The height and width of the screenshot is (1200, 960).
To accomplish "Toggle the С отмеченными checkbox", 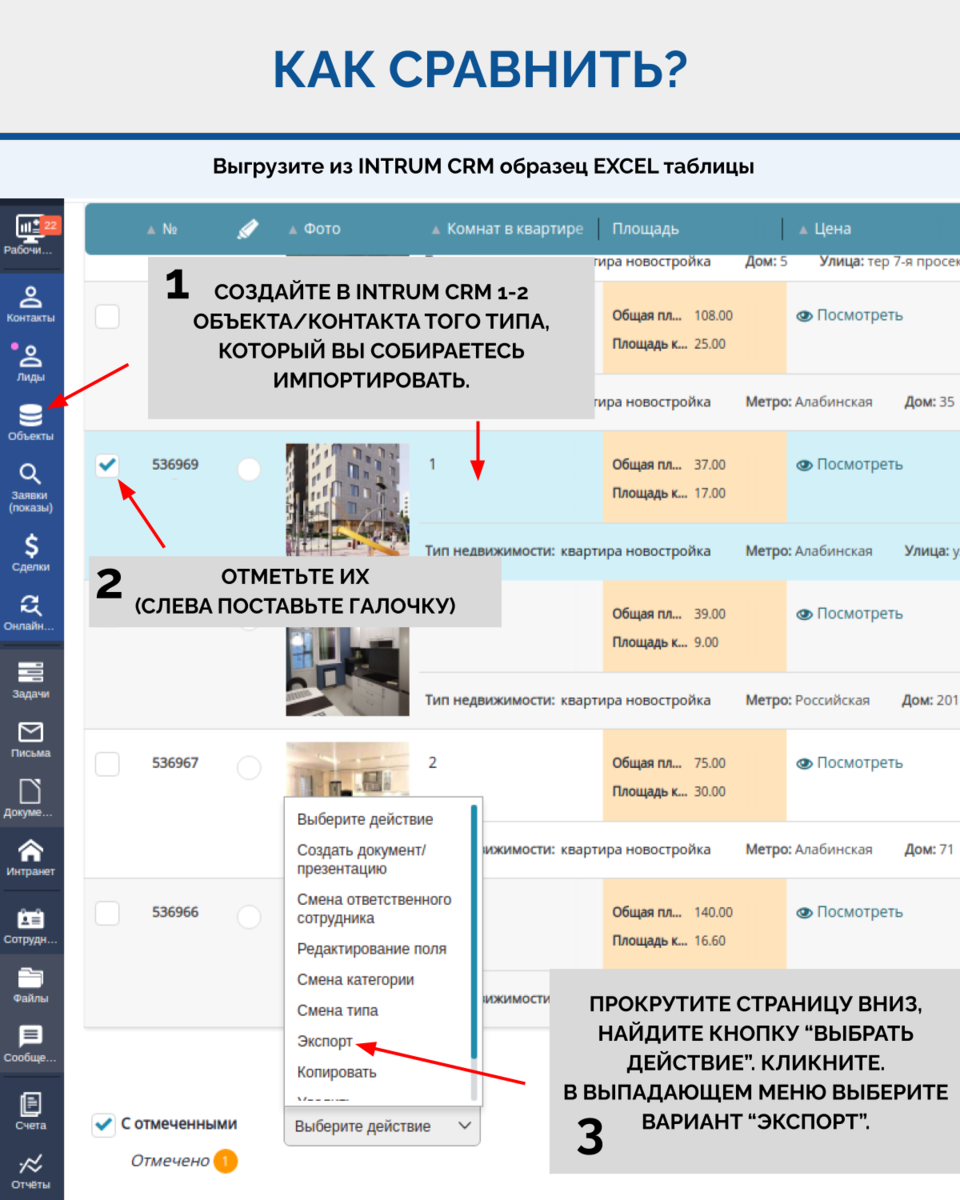I will pyautogui.click(x=101, y=1124).
